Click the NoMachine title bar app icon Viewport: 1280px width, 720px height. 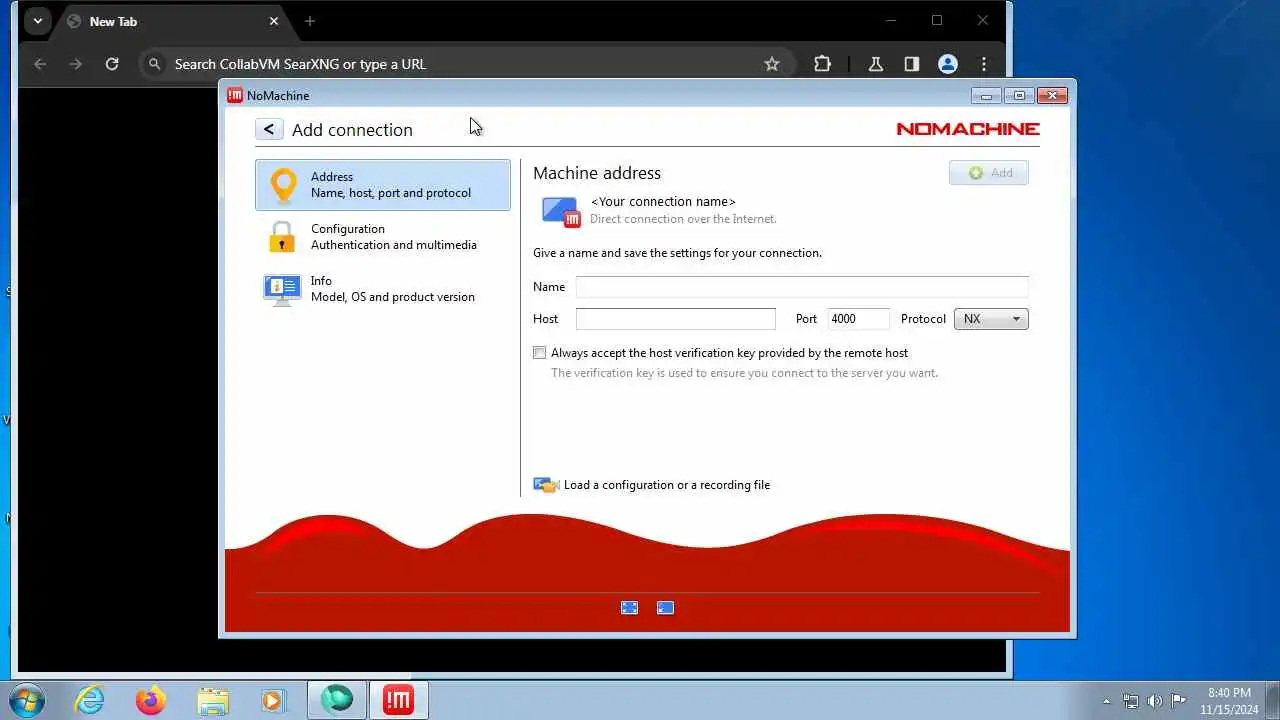click(x=235, y=95)
